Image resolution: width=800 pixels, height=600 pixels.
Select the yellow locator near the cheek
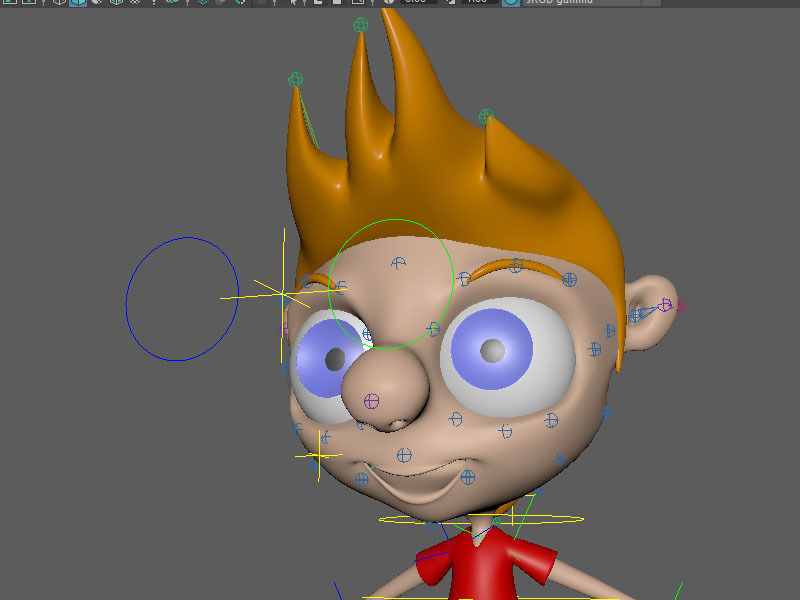[x=319, y=455]
